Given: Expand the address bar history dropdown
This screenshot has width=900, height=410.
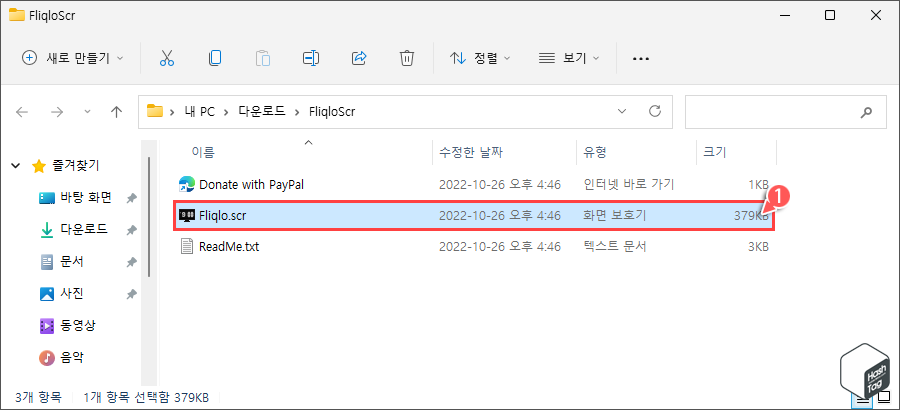Looking at the screenshot, I should (622, 111).
